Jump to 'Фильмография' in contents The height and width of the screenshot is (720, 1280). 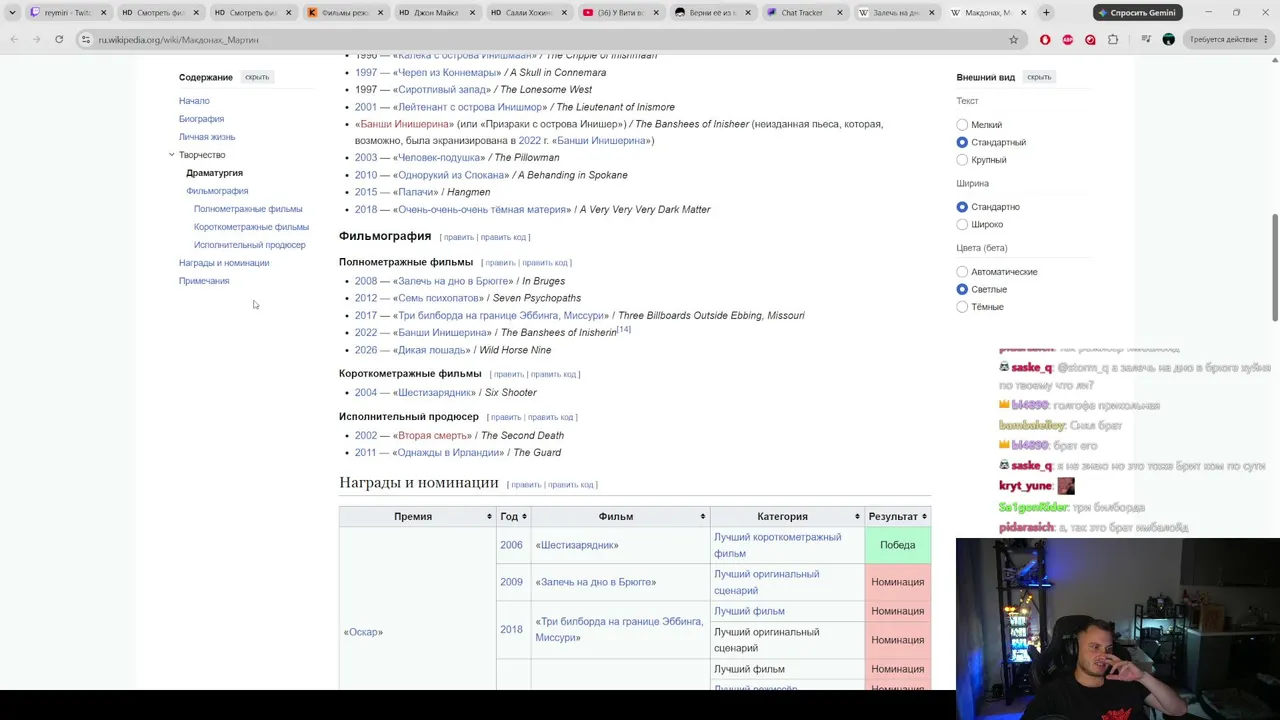pyautogui.click(x=217, y=191)
